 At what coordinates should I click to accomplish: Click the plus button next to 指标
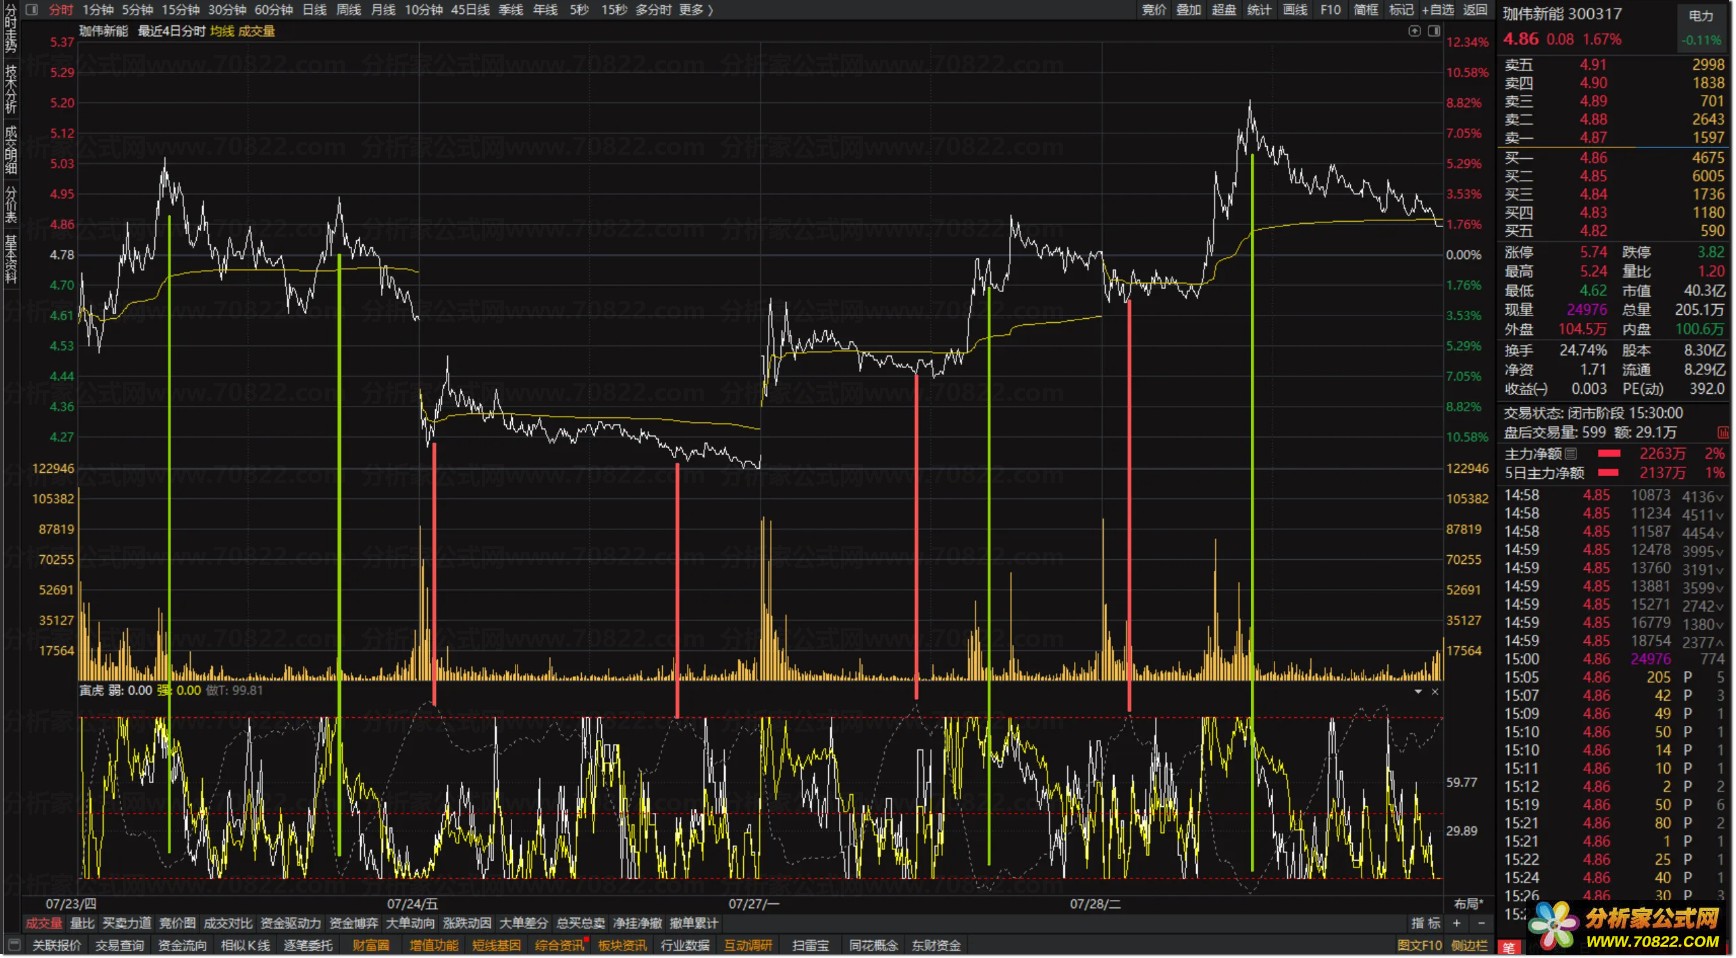1457,923
